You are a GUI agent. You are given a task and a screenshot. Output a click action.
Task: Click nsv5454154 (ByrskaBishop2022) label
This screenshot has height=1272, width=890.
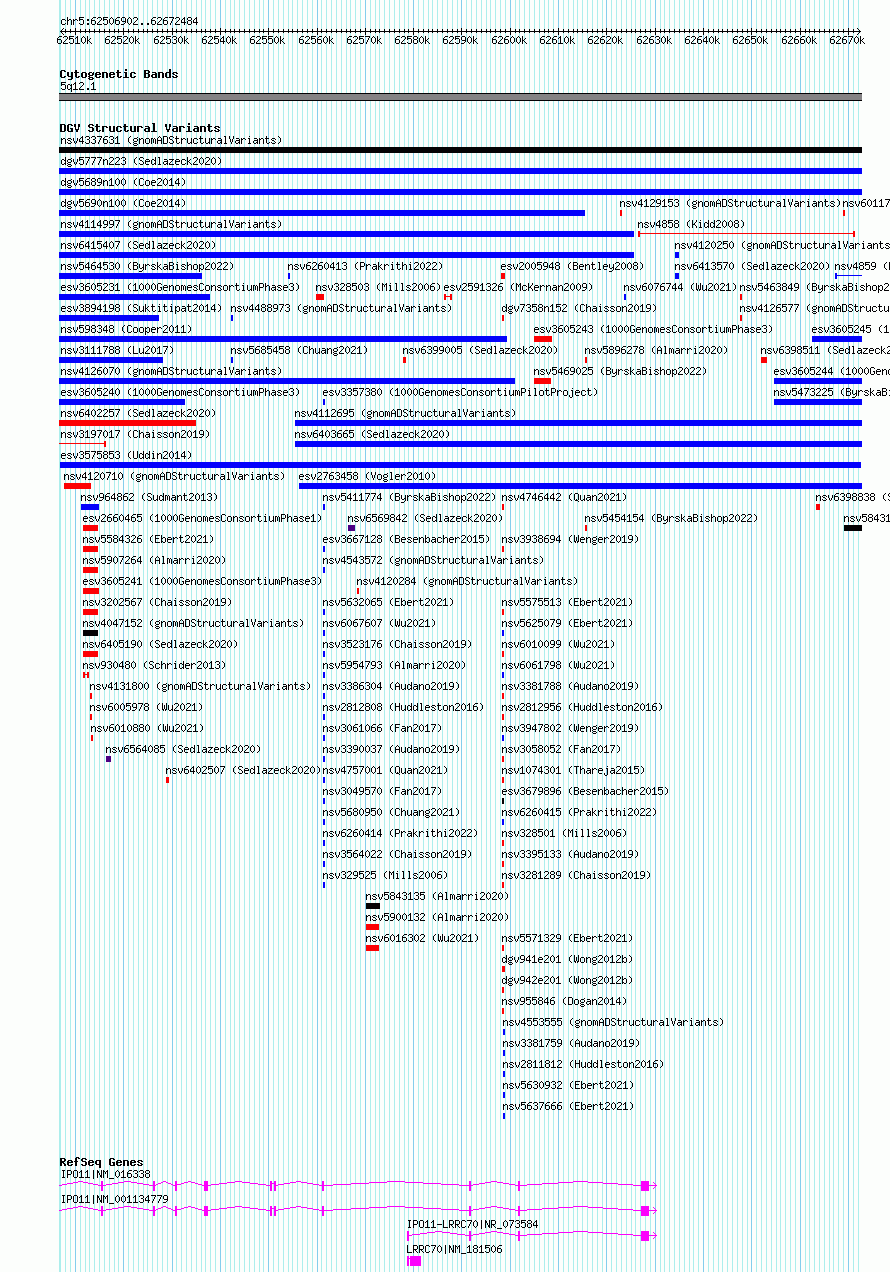[x=672, y=518]
